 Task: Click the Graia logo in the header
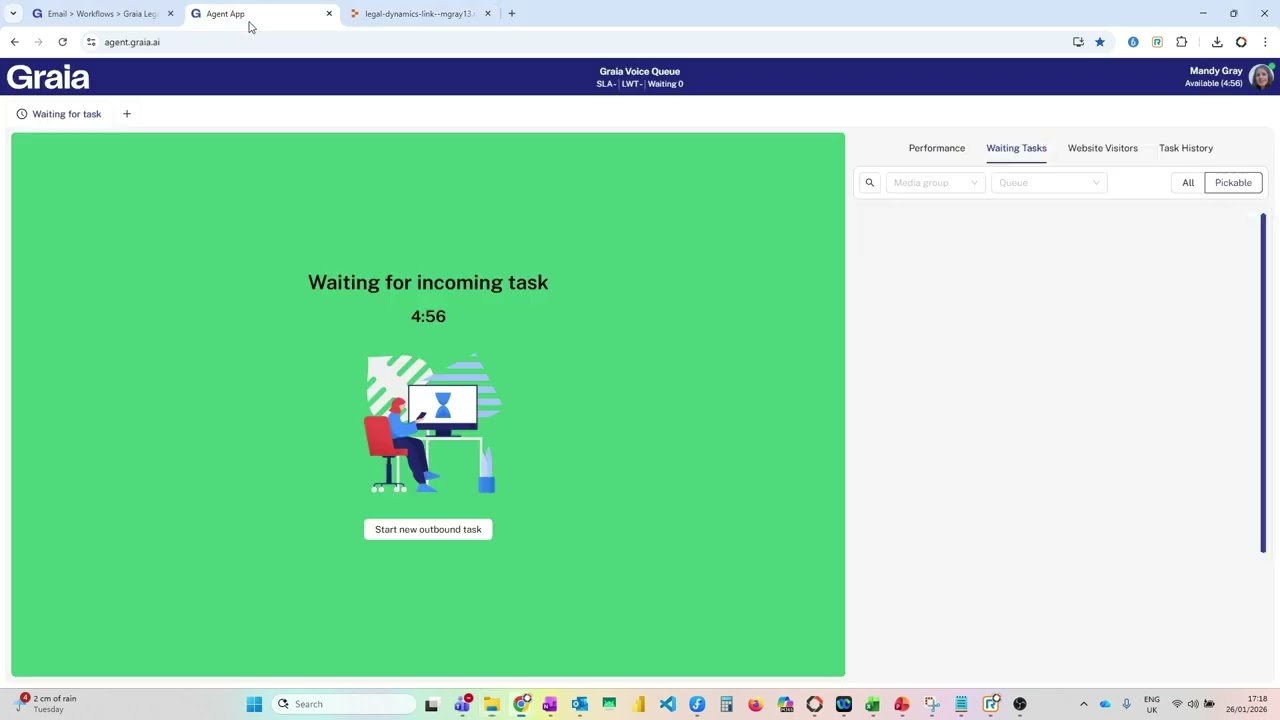click(48, 77)
